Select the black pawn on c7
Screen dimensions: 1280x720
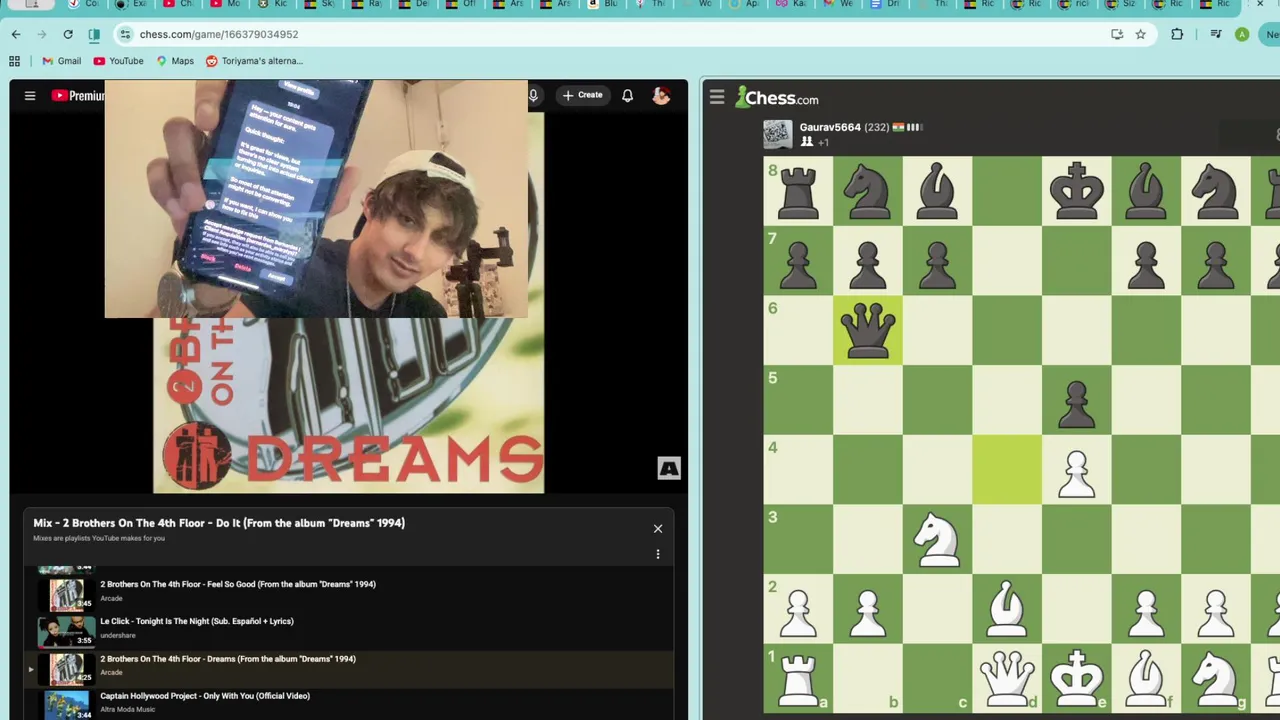938,261
